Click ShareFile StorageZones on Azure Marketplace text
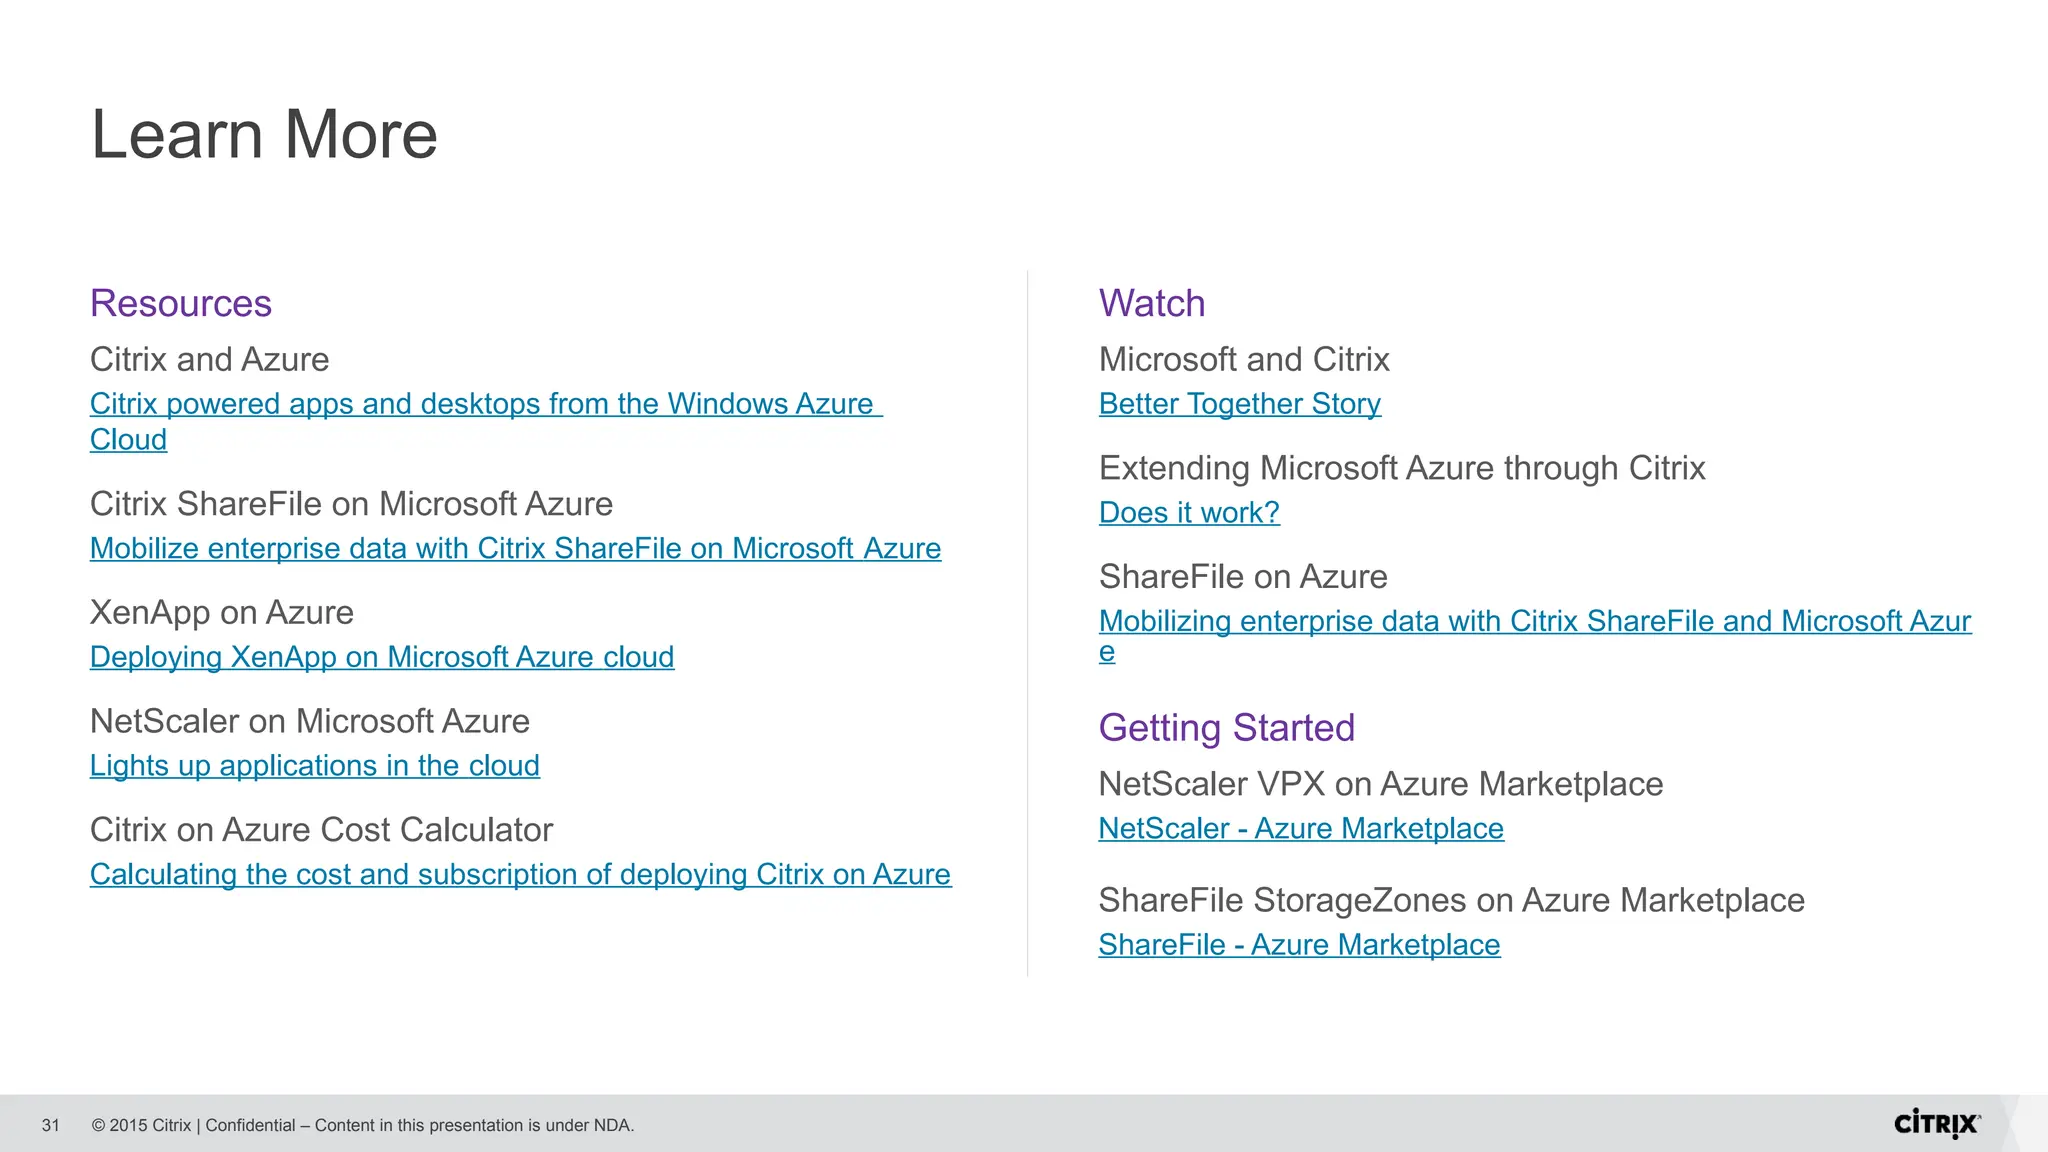This screenshot has height=1152, width=2048. pos(1452,900)
